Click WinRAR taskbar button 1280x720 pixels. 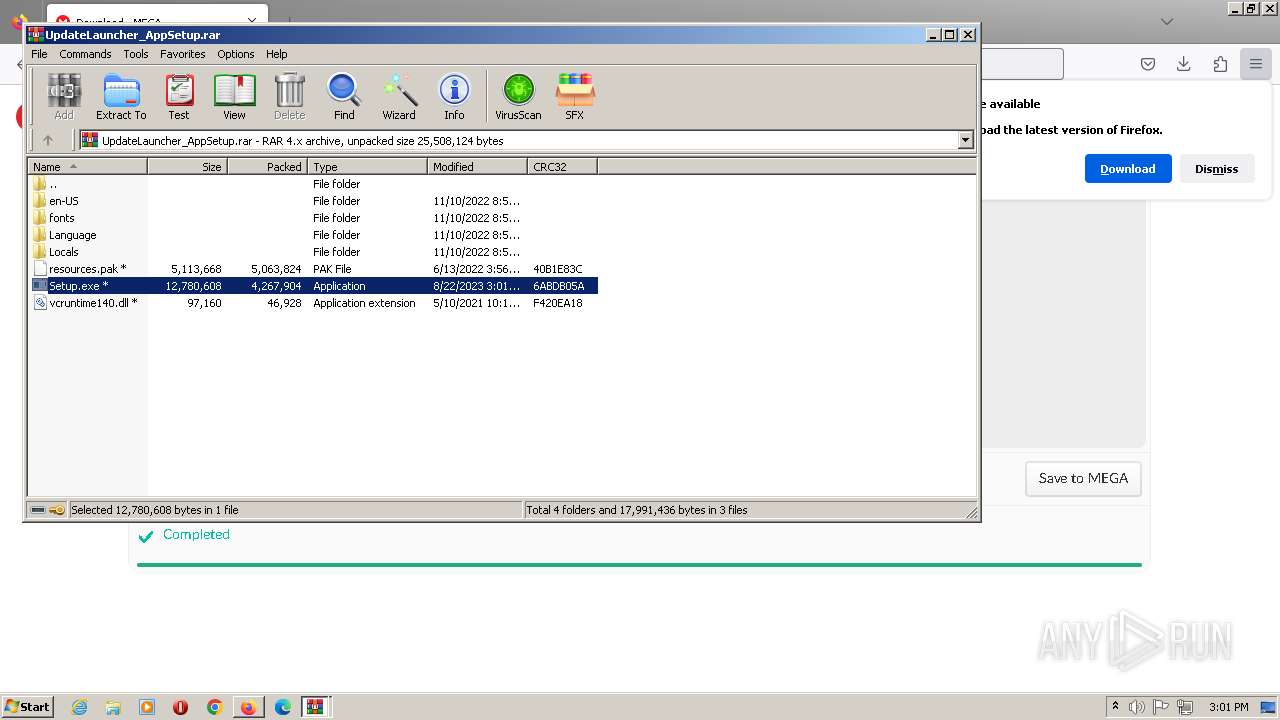(315, 707)
